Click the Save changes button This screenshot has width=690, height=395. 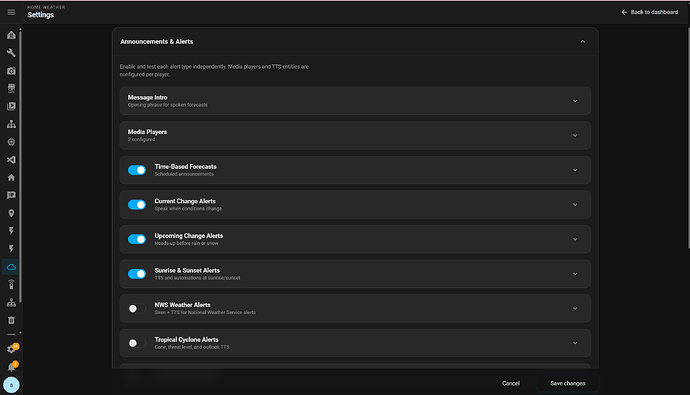[568, 383]
